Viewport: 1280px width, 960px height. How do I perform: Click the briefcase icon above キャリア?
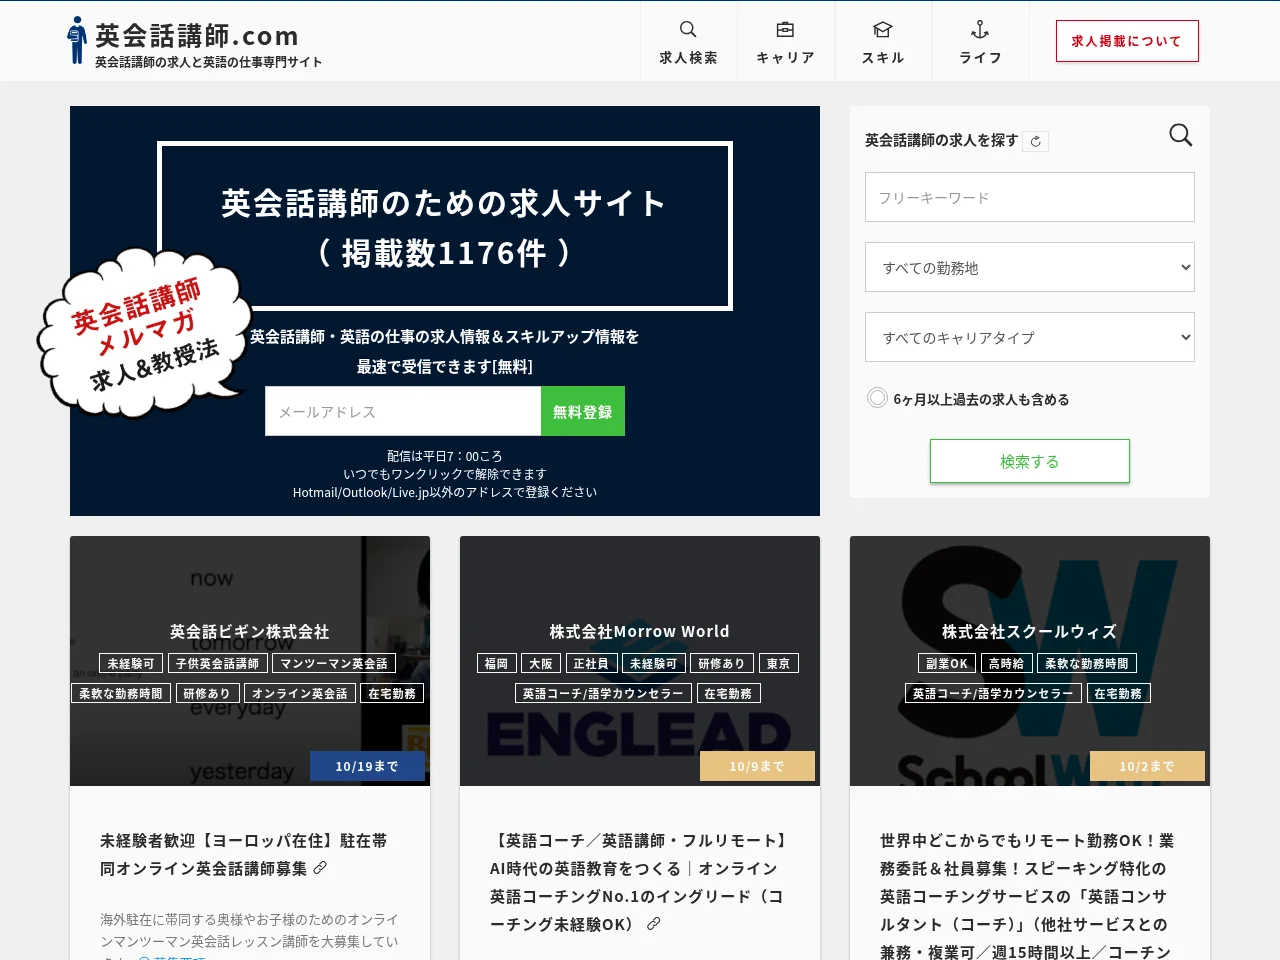point(785,29)
